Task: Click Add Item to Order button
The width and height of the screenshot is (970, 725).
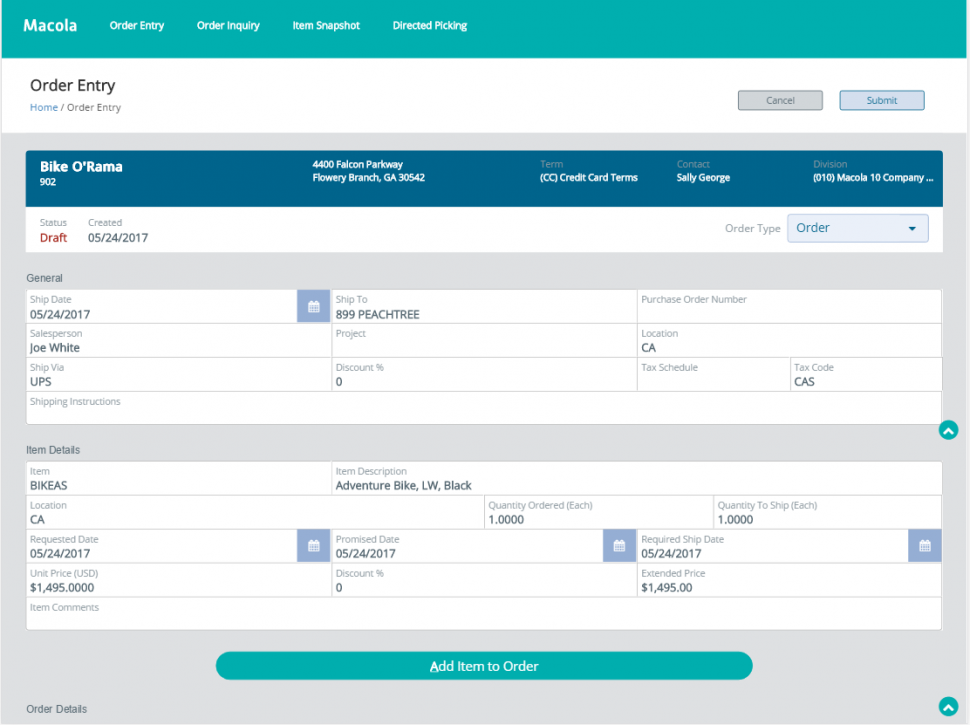Action: [484, 666]
